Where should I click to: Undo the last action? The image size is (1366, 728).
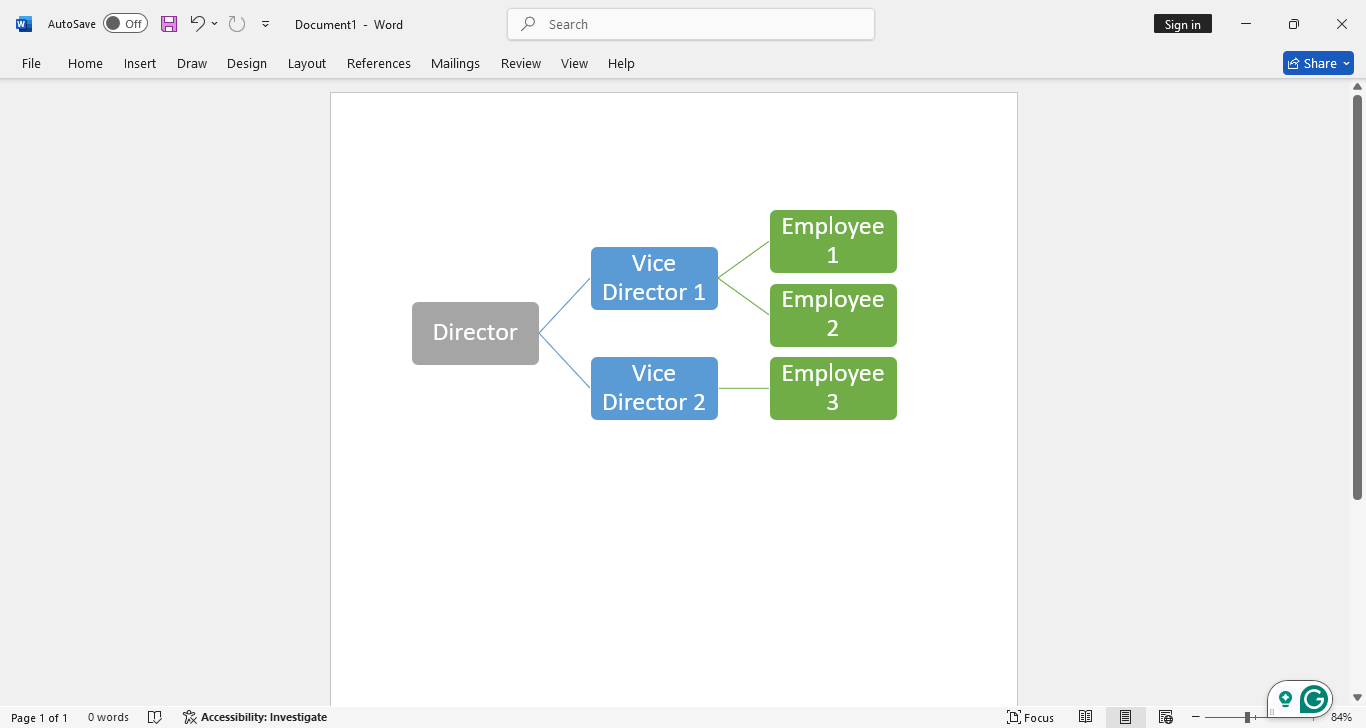click(x=197, y=24)
